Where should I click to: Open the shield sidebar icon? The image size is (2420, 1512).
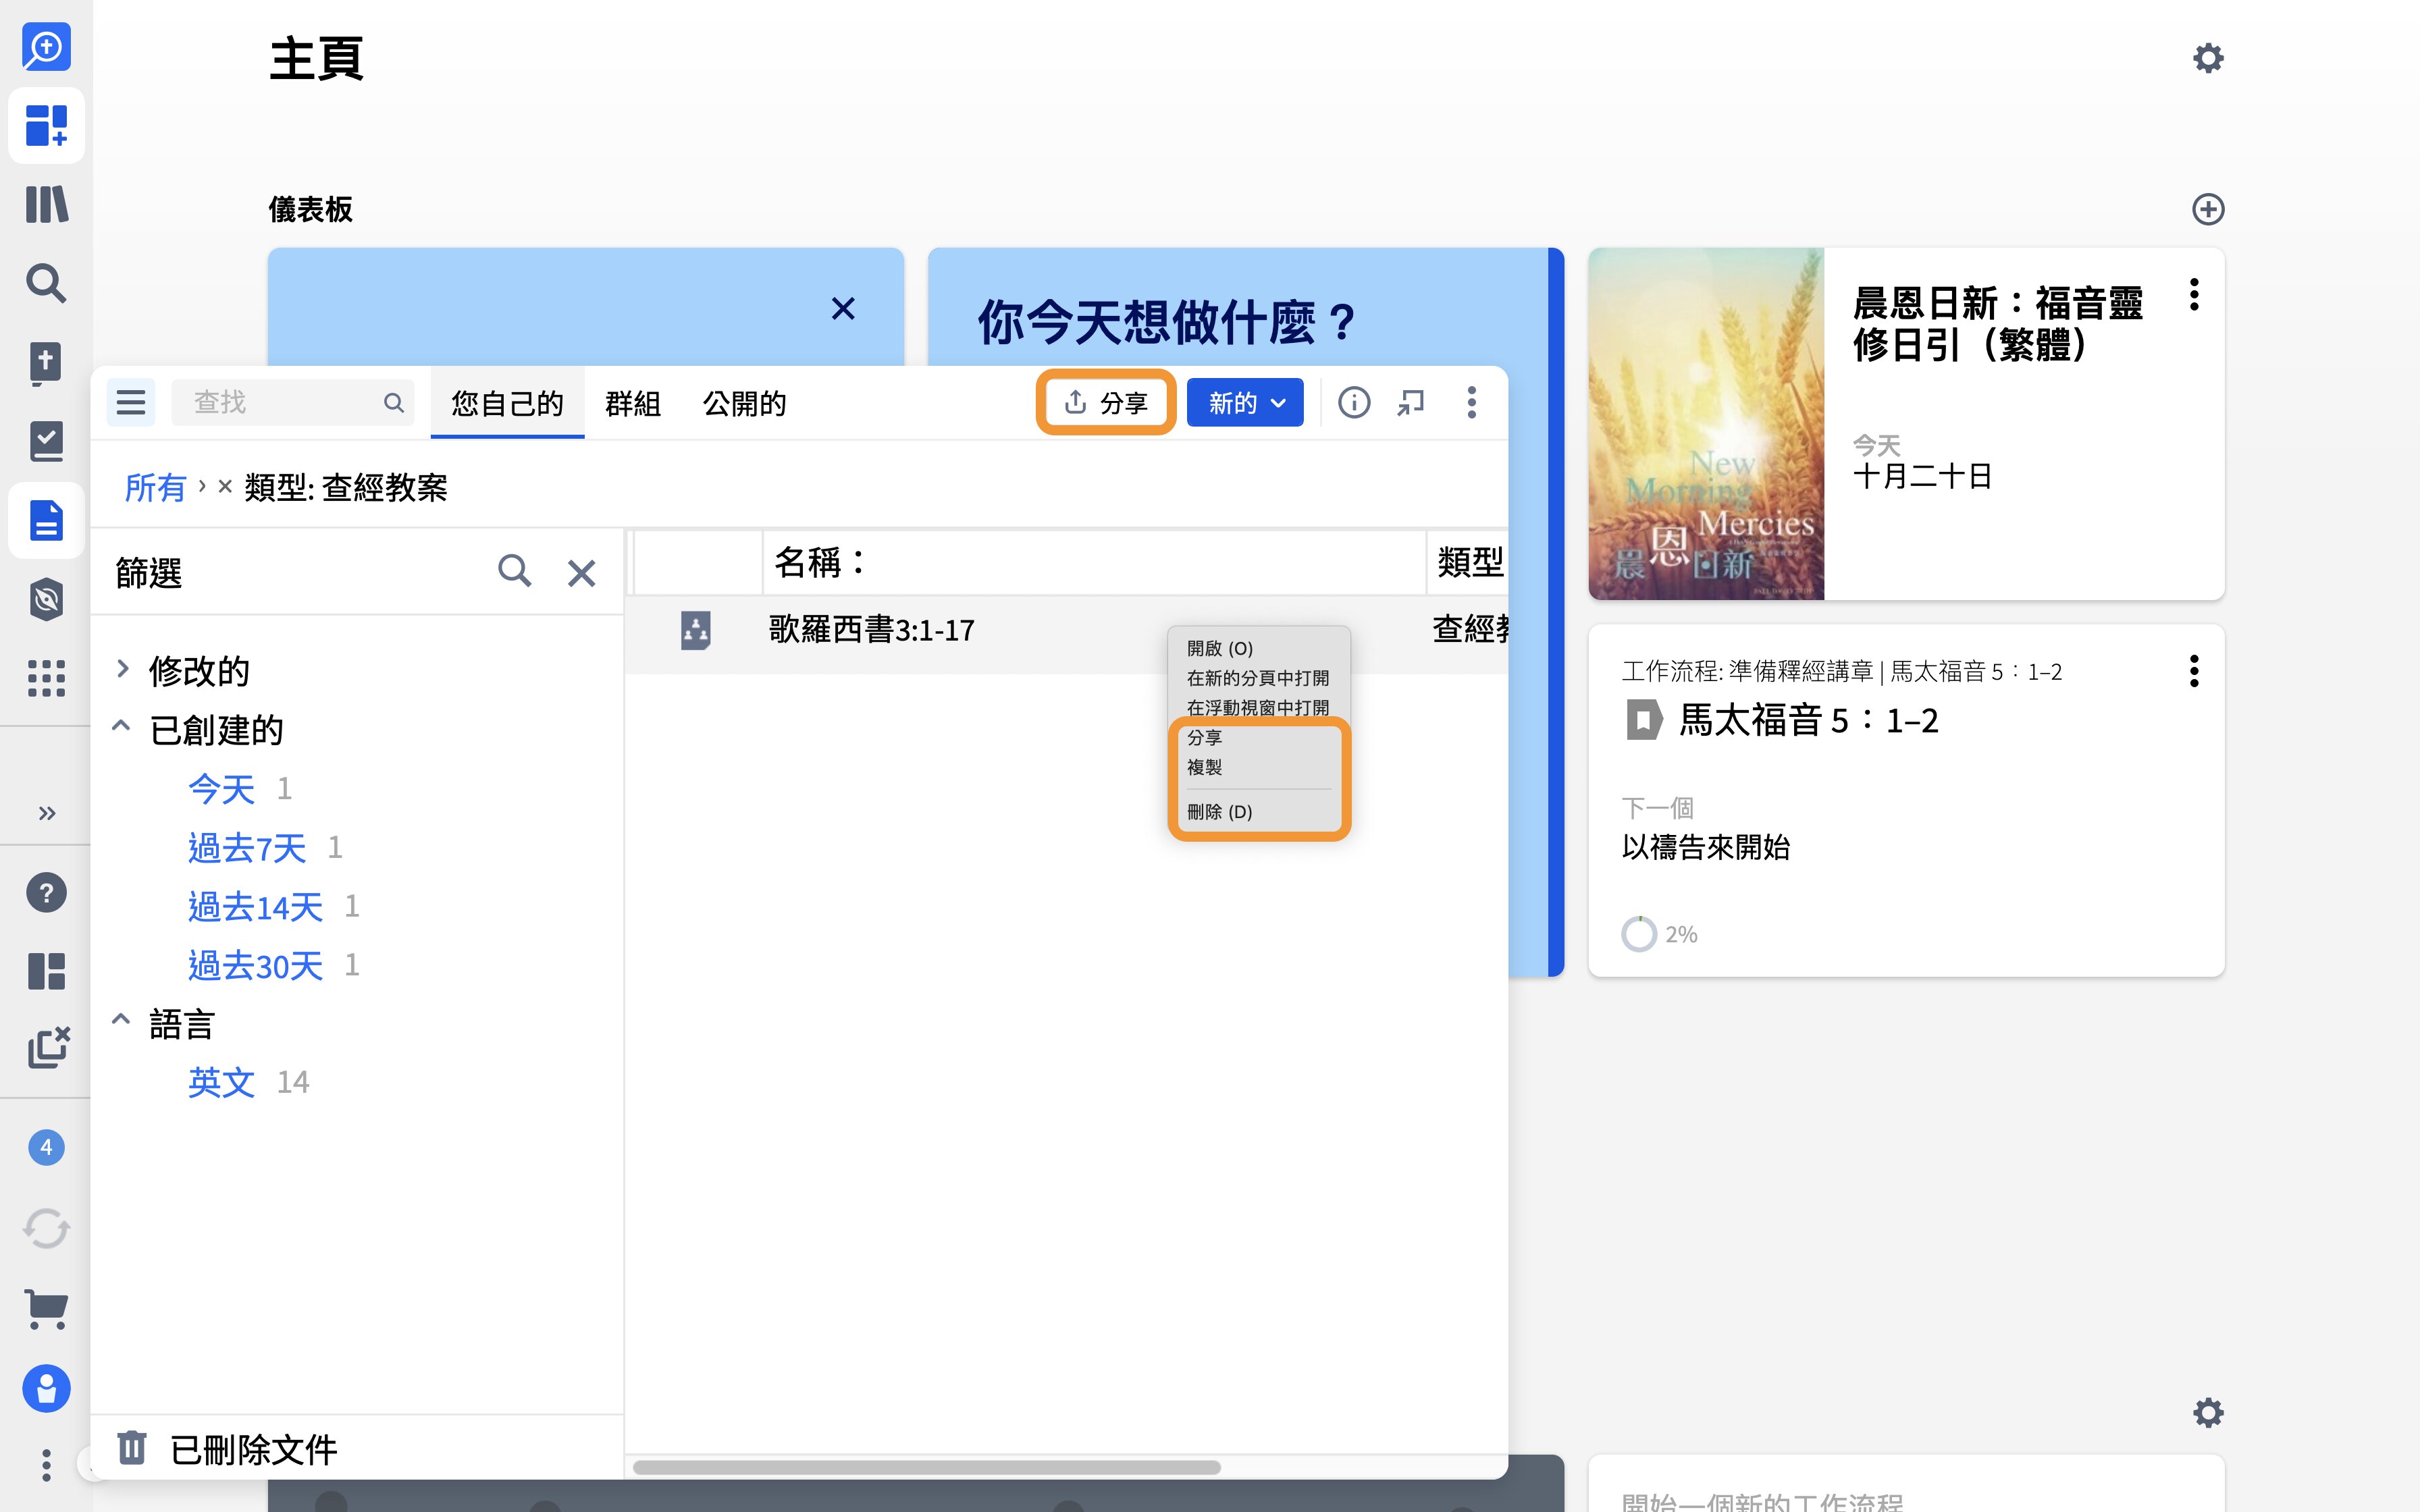[x=46, y=599]
